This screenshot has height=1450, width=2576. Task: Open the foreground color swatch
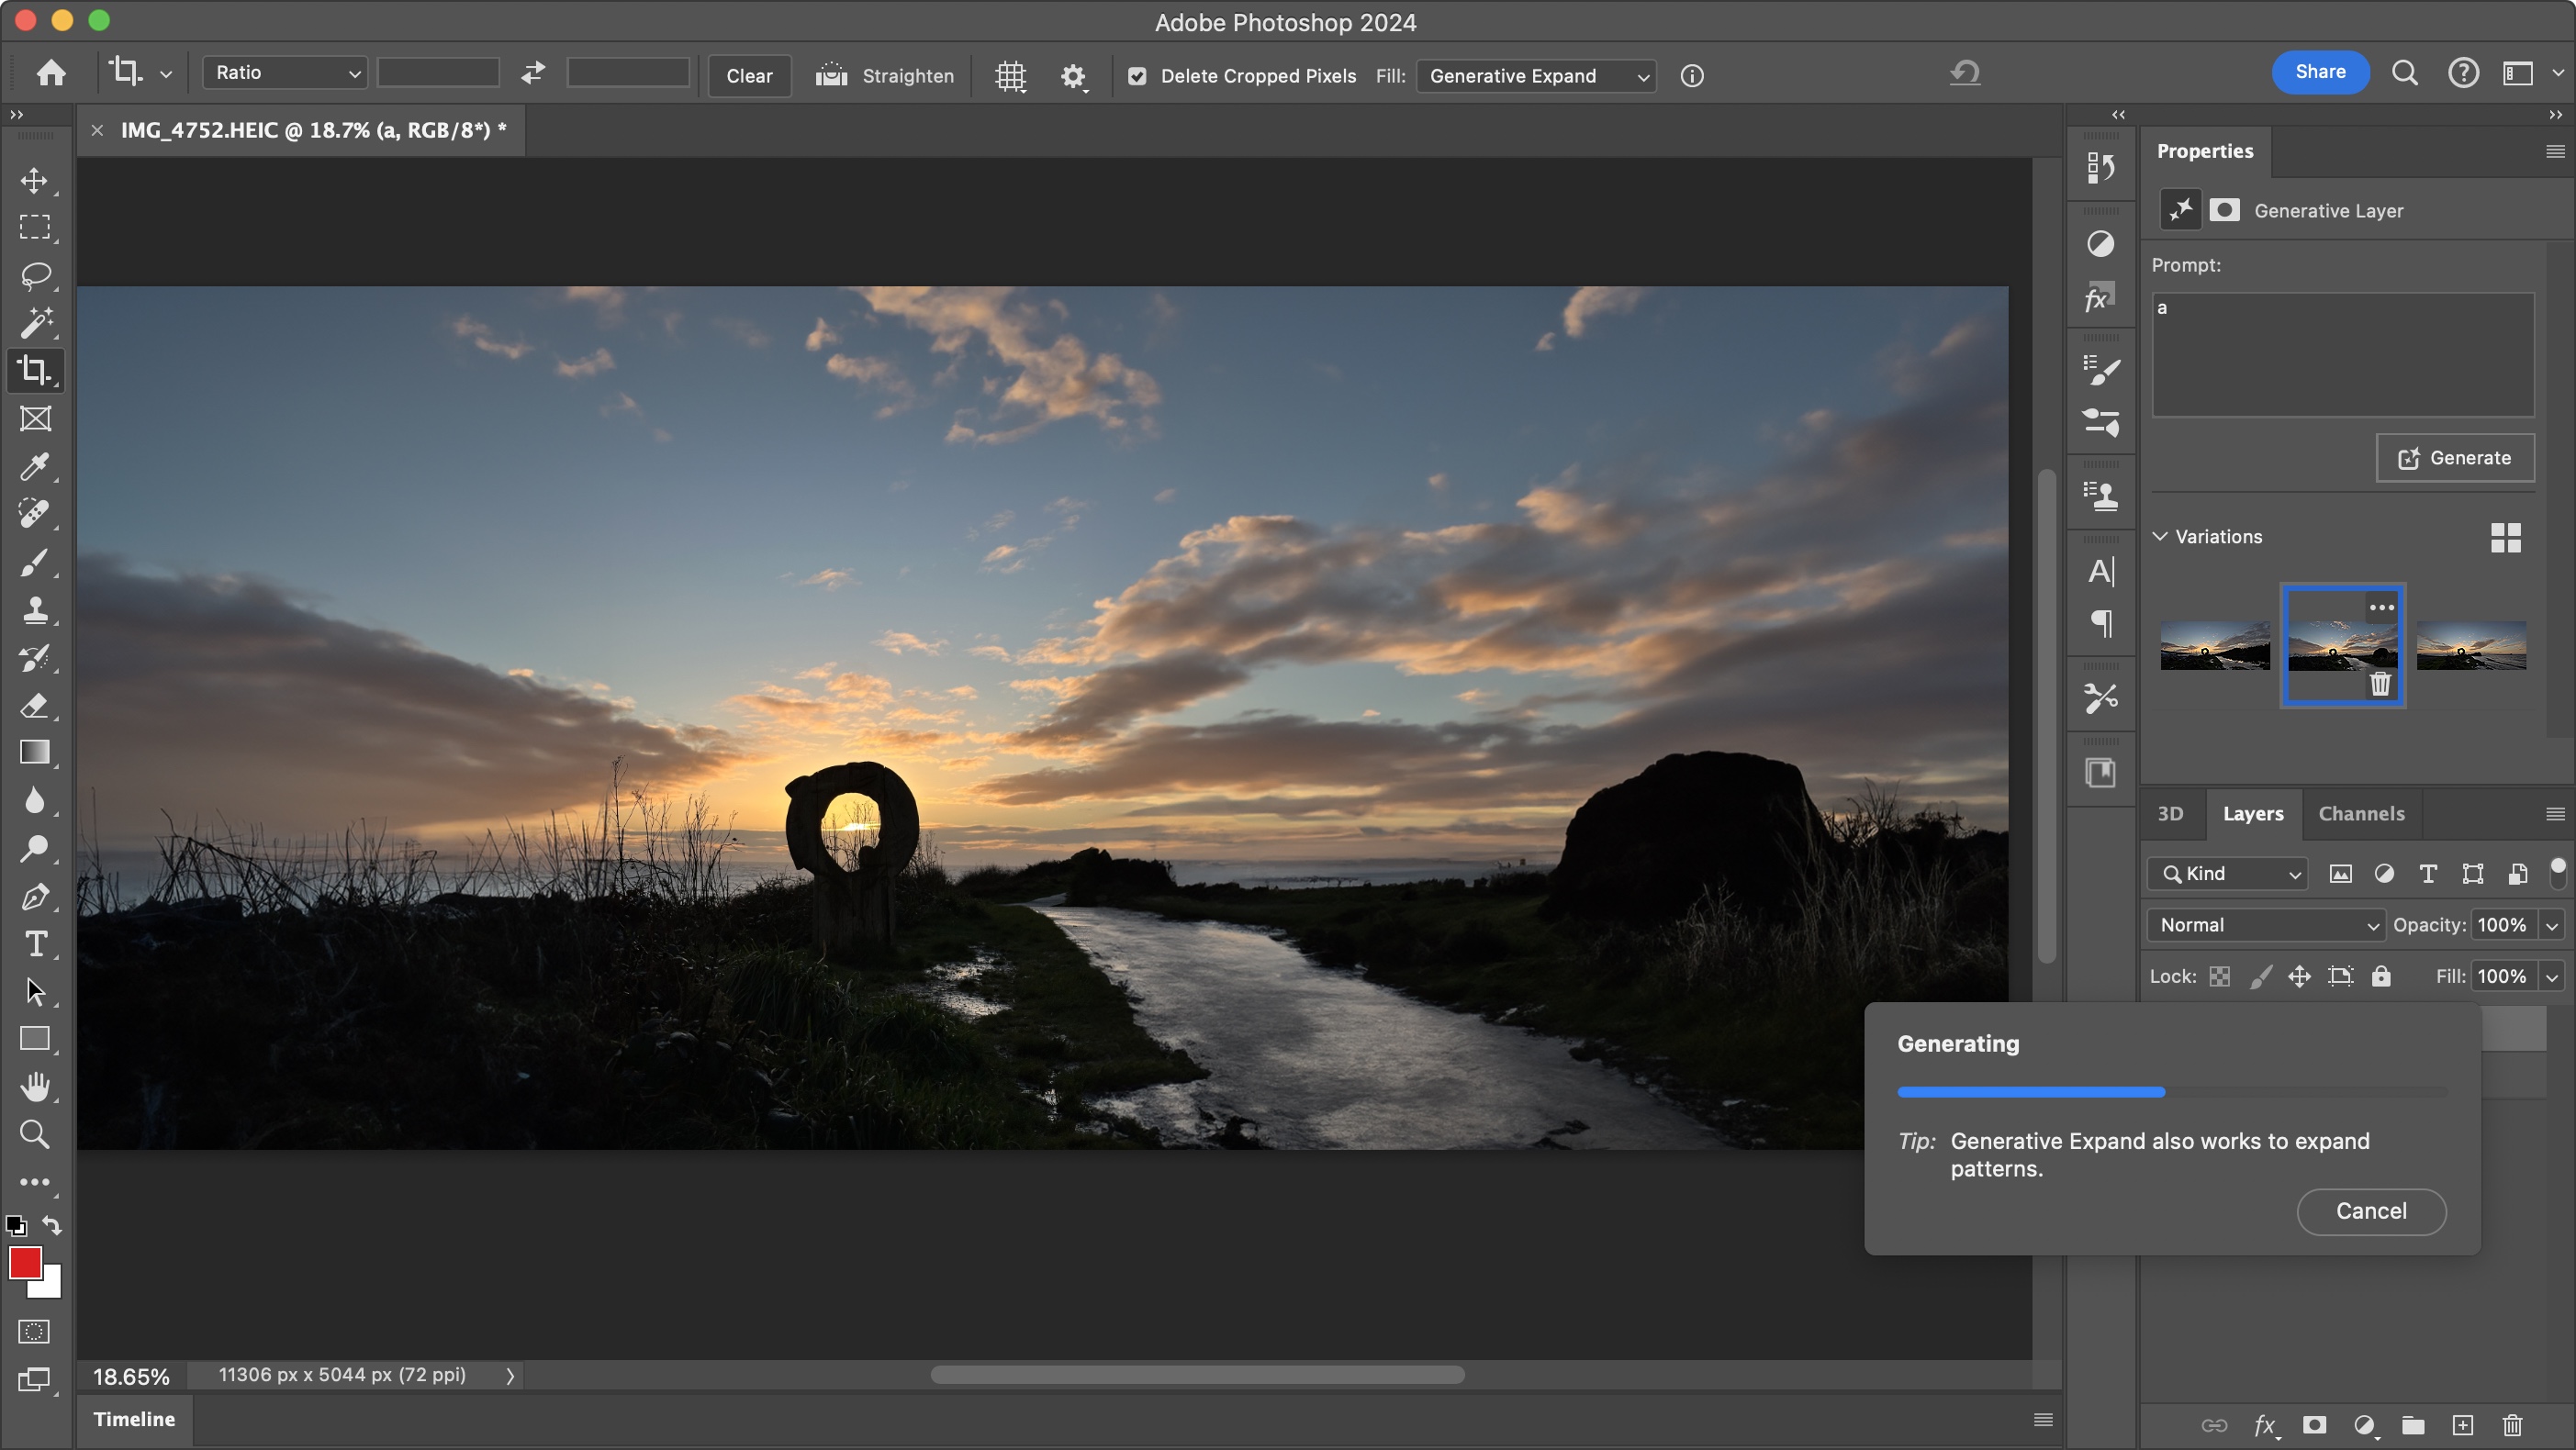[26, 1264]
